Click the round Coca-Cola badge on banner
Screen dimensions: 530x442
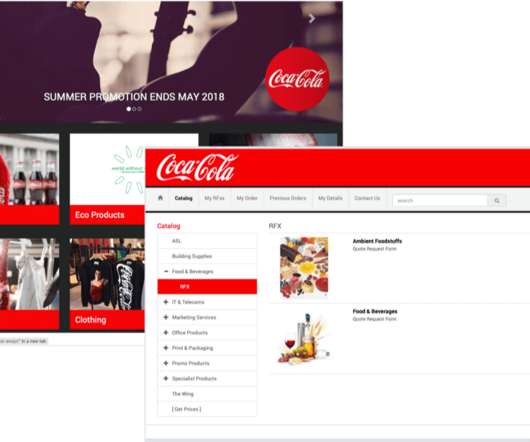297,79
